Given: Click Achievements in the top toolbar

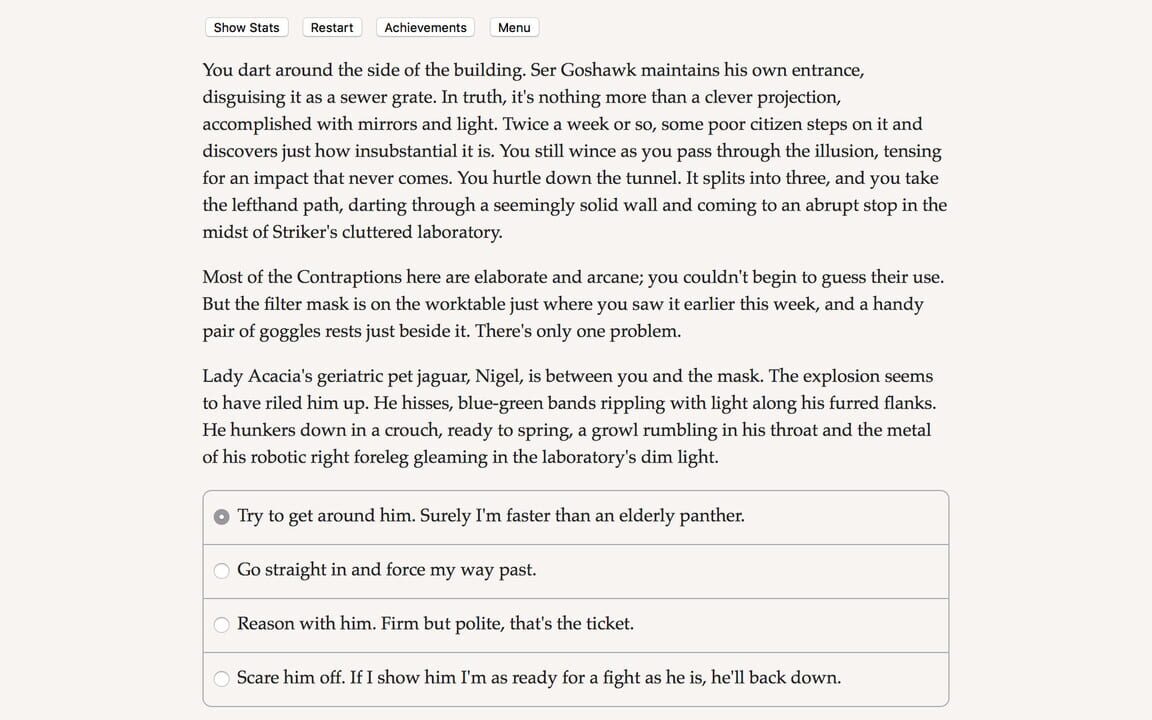Looking at the screenshot, I should click(x=424, y=27).
